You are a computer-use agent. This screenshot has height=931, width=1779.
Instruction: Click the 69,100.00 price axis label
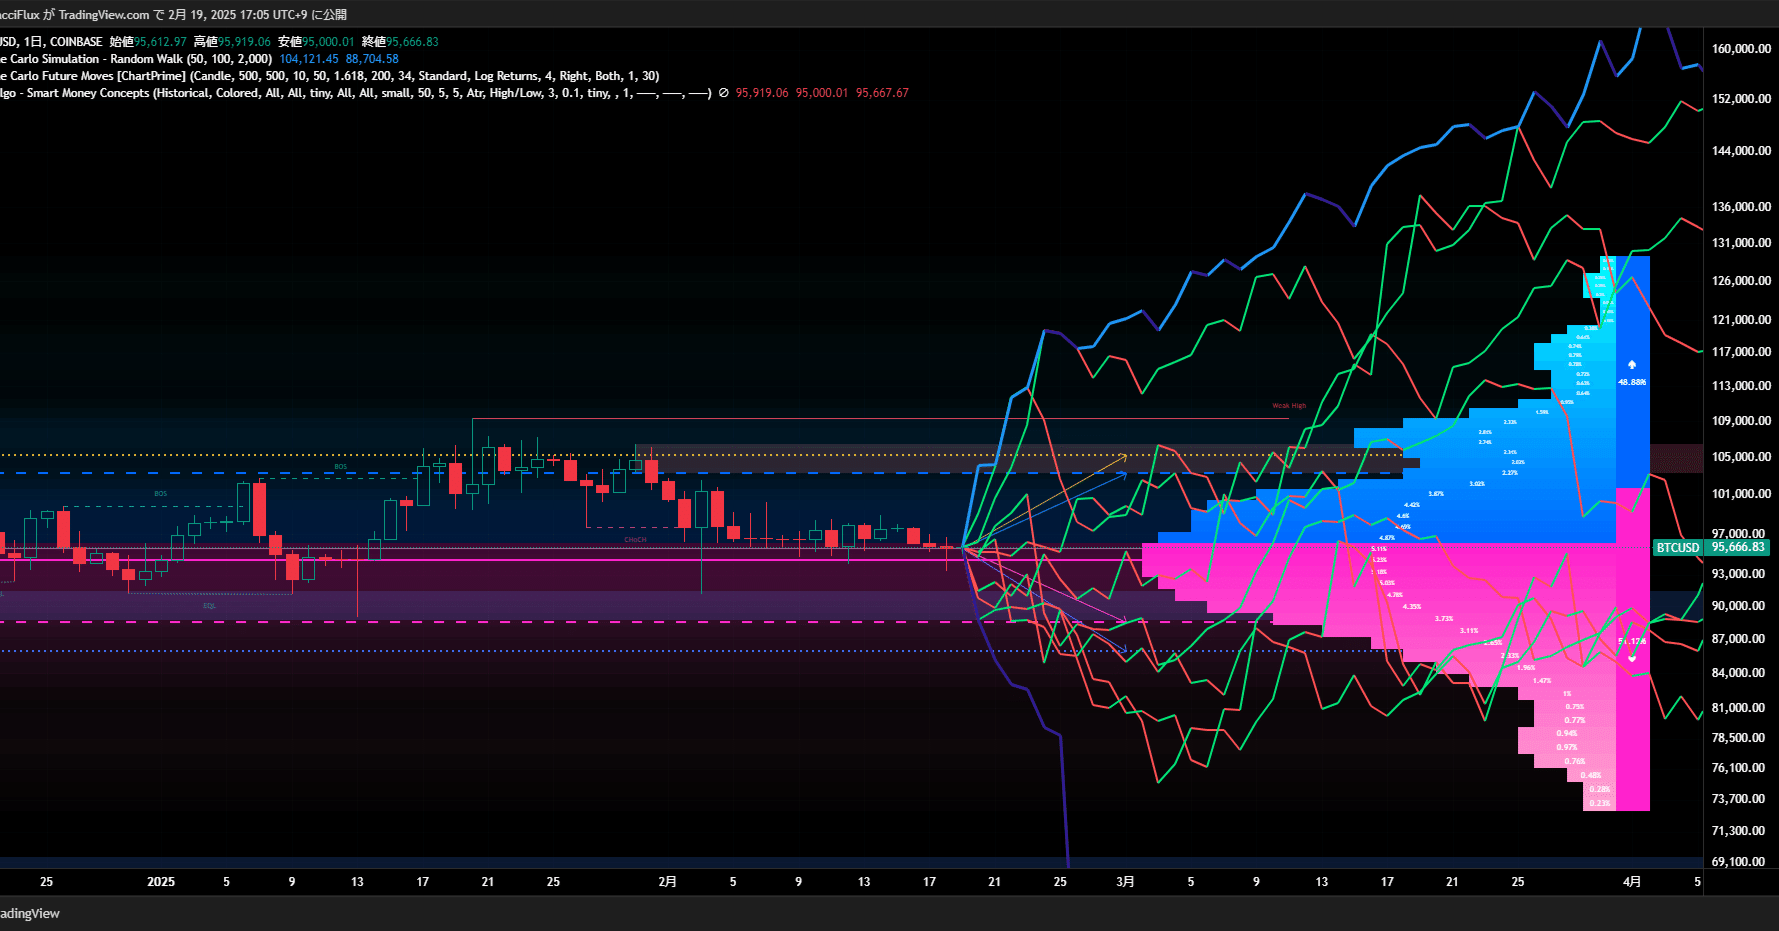click(x=1738, y=862)
